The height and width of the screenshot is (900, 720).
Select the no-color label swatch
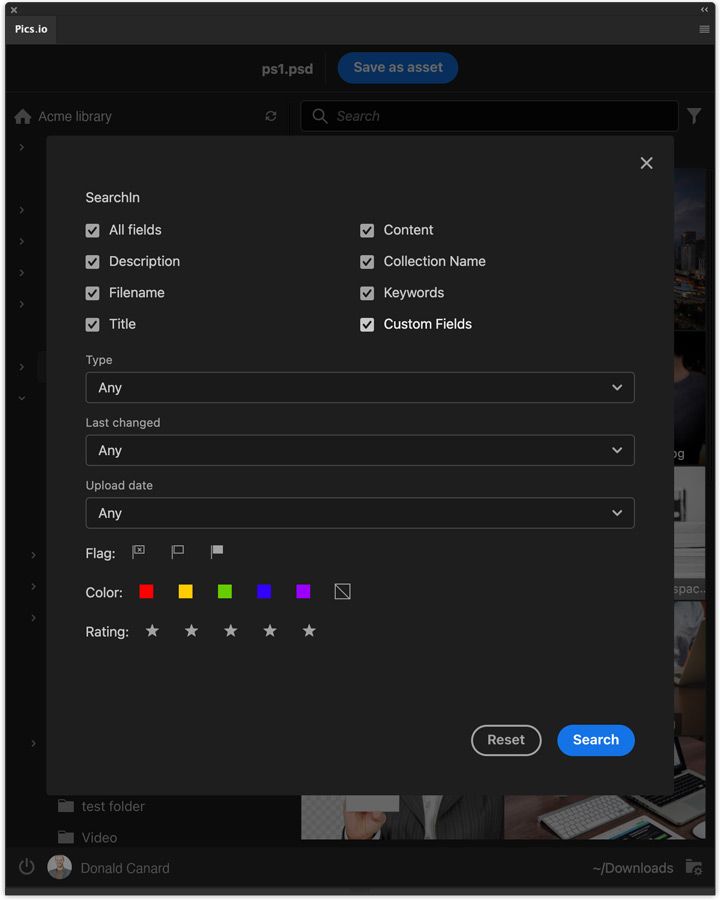(342, 591)
